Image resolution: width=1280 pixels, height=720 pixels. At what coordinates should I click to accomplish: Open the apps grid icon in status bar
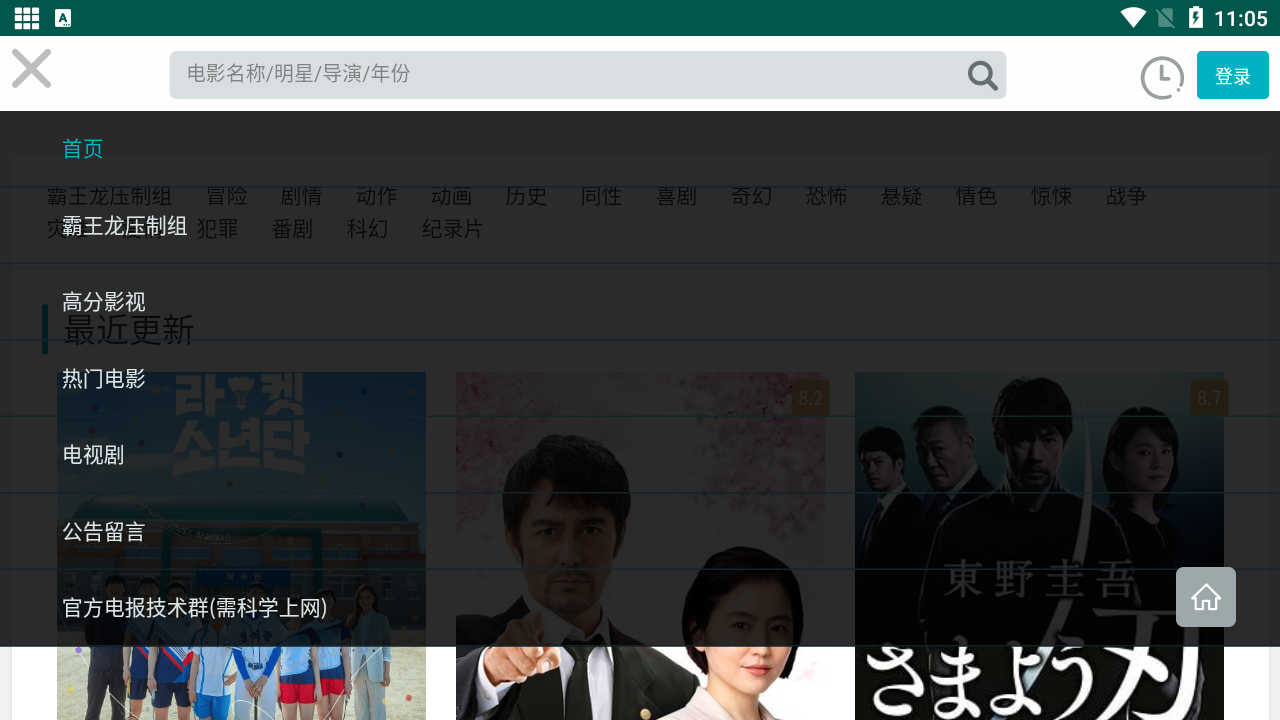pyautogui.click(x=27, y=18)
